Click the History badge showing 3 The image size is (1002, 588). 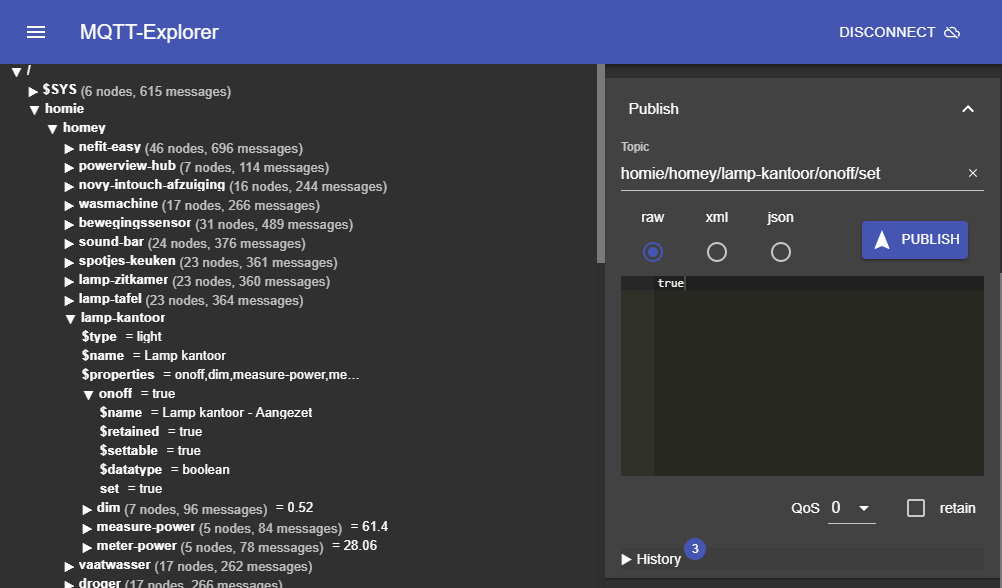pos(695,548)
